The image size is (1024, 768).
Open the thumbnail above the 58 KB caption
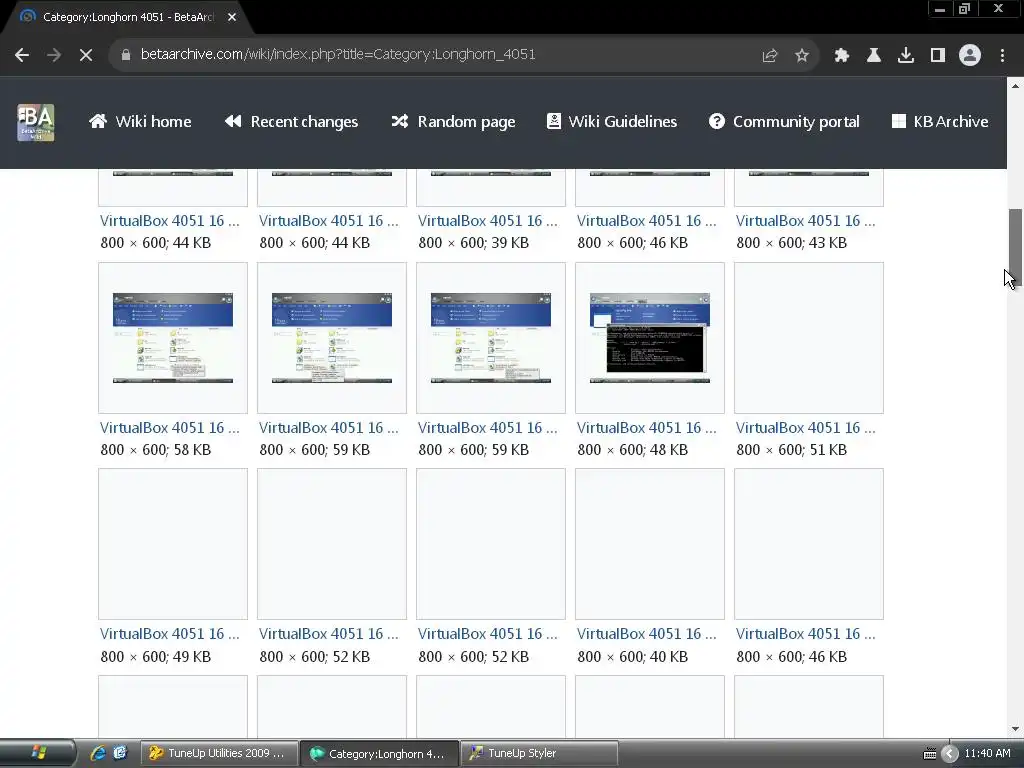[173, 338]
